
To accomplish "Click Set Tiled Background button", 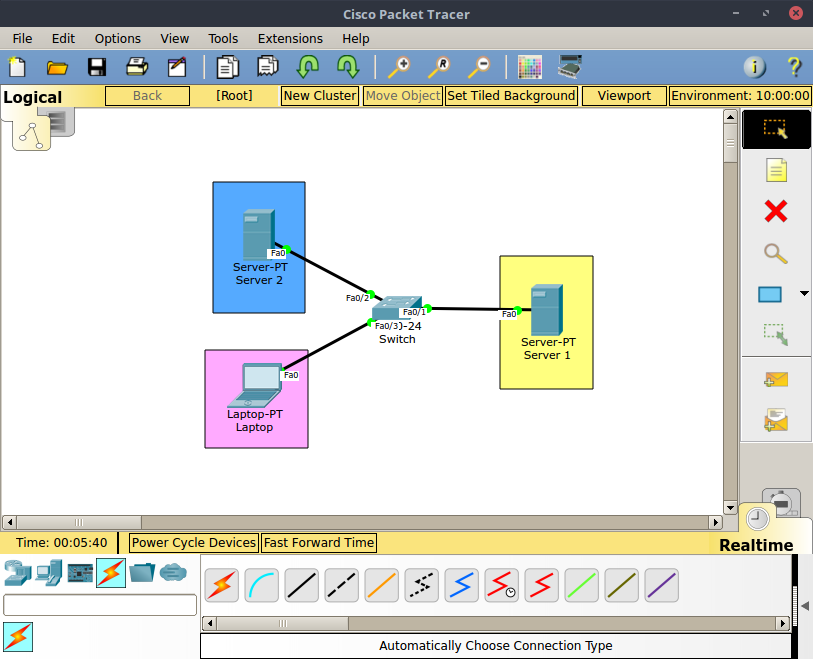I will pos(511,96).
